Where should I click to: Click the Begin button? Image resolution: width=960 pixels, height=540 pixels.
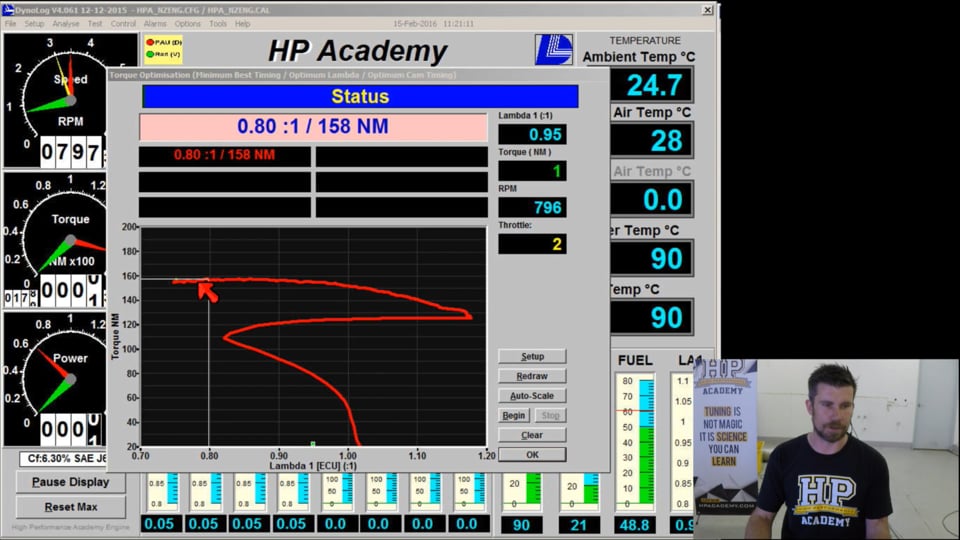514,415
